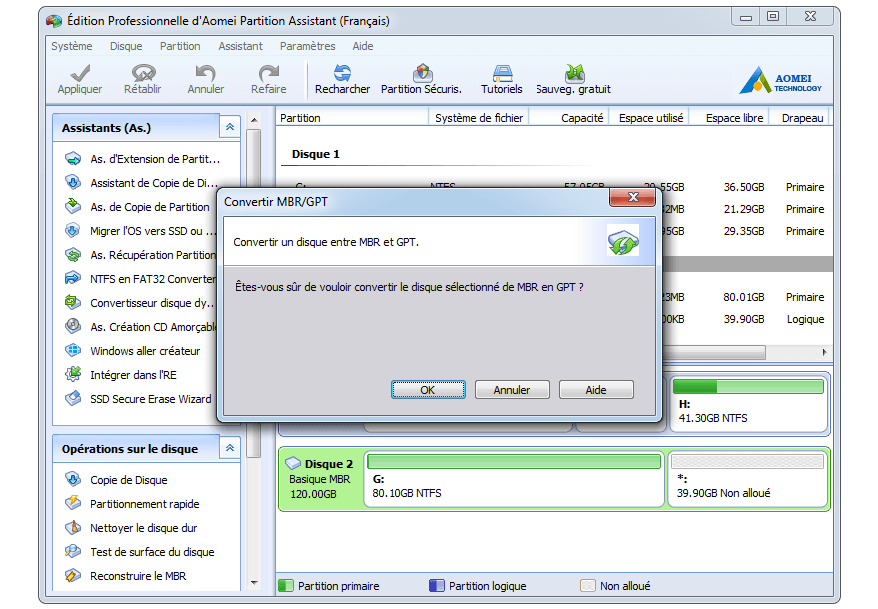The image size is (878, 609).
Task: Collapse the Assistants (As.) panel
Action: [230, 128]
